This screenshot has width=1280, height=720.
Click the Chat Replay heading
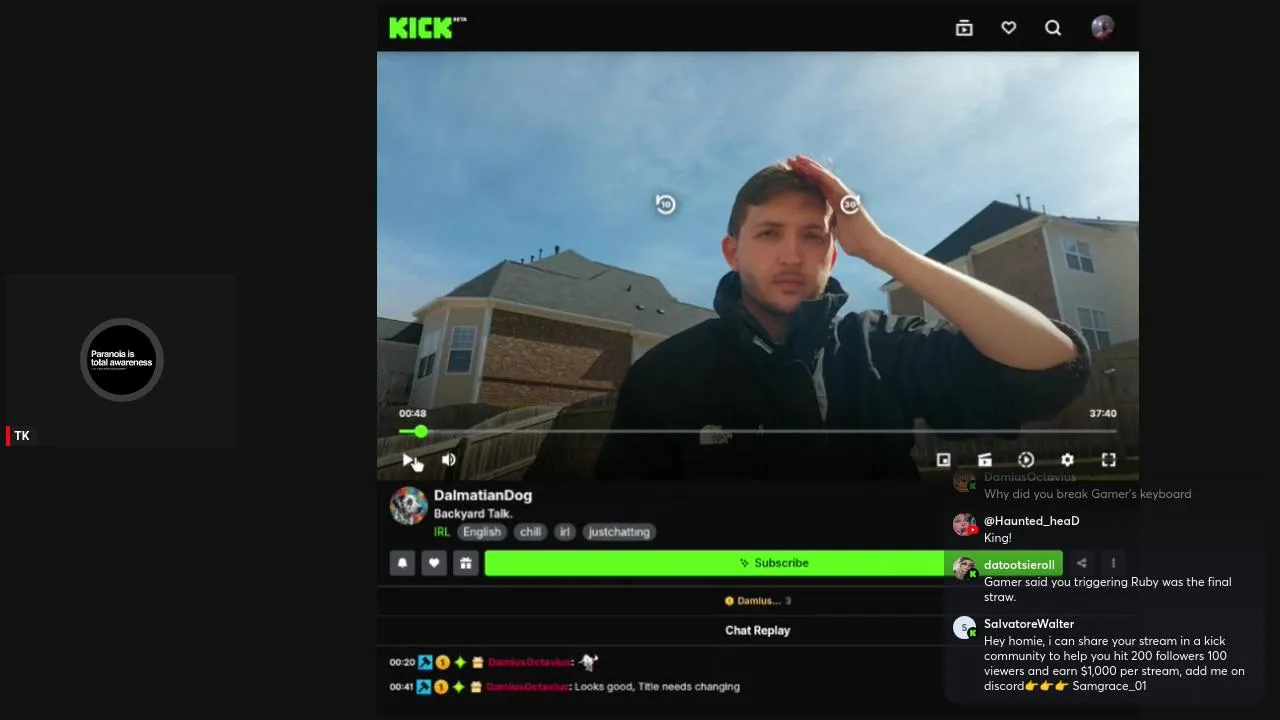point(757,630)
